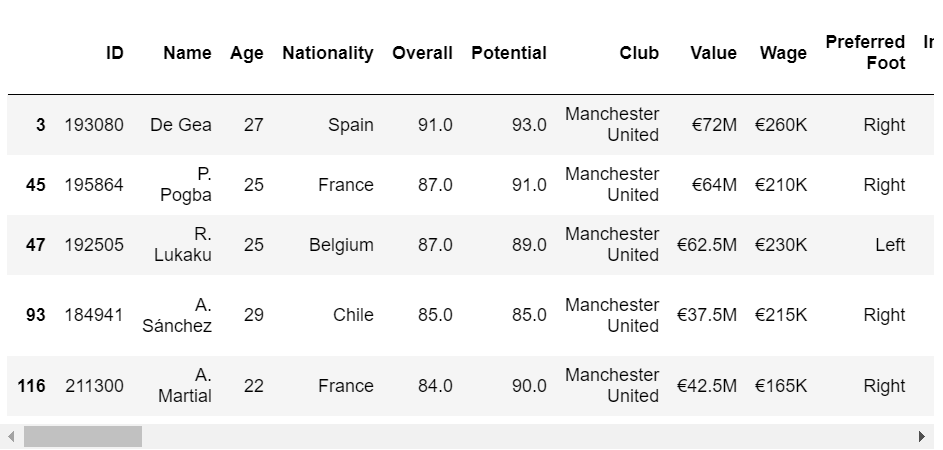
Task: Select the De Gea name cell
Action: [x=180, y=125]
